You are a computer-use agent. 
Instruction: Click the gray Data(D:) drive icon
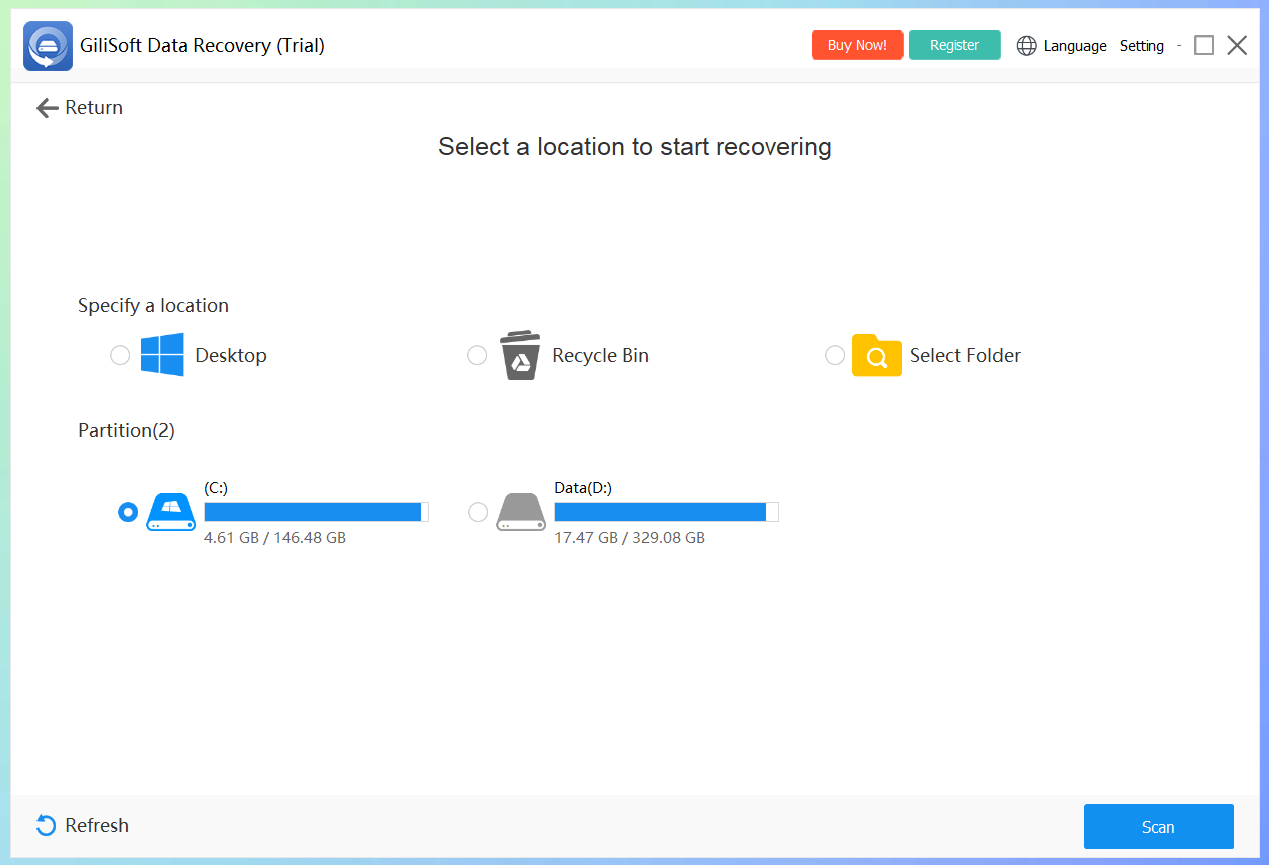coord(522,512)
